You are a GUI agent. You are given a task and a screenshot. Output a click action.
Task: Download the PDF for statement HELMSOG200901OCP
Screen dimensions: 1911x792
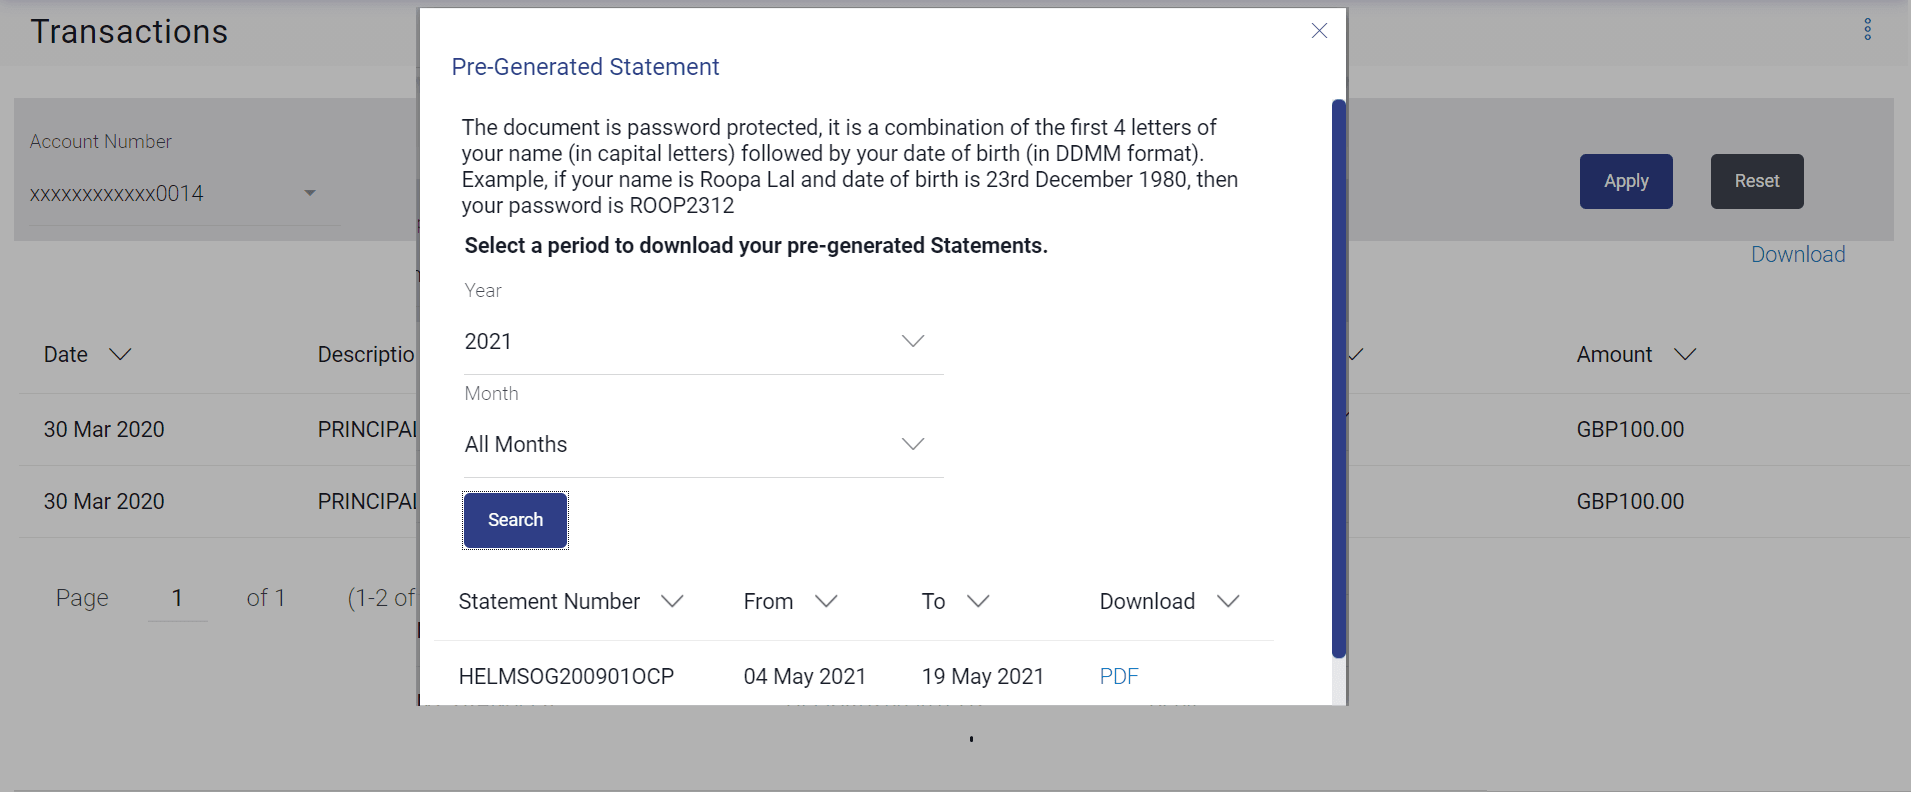click(1118, 677)
